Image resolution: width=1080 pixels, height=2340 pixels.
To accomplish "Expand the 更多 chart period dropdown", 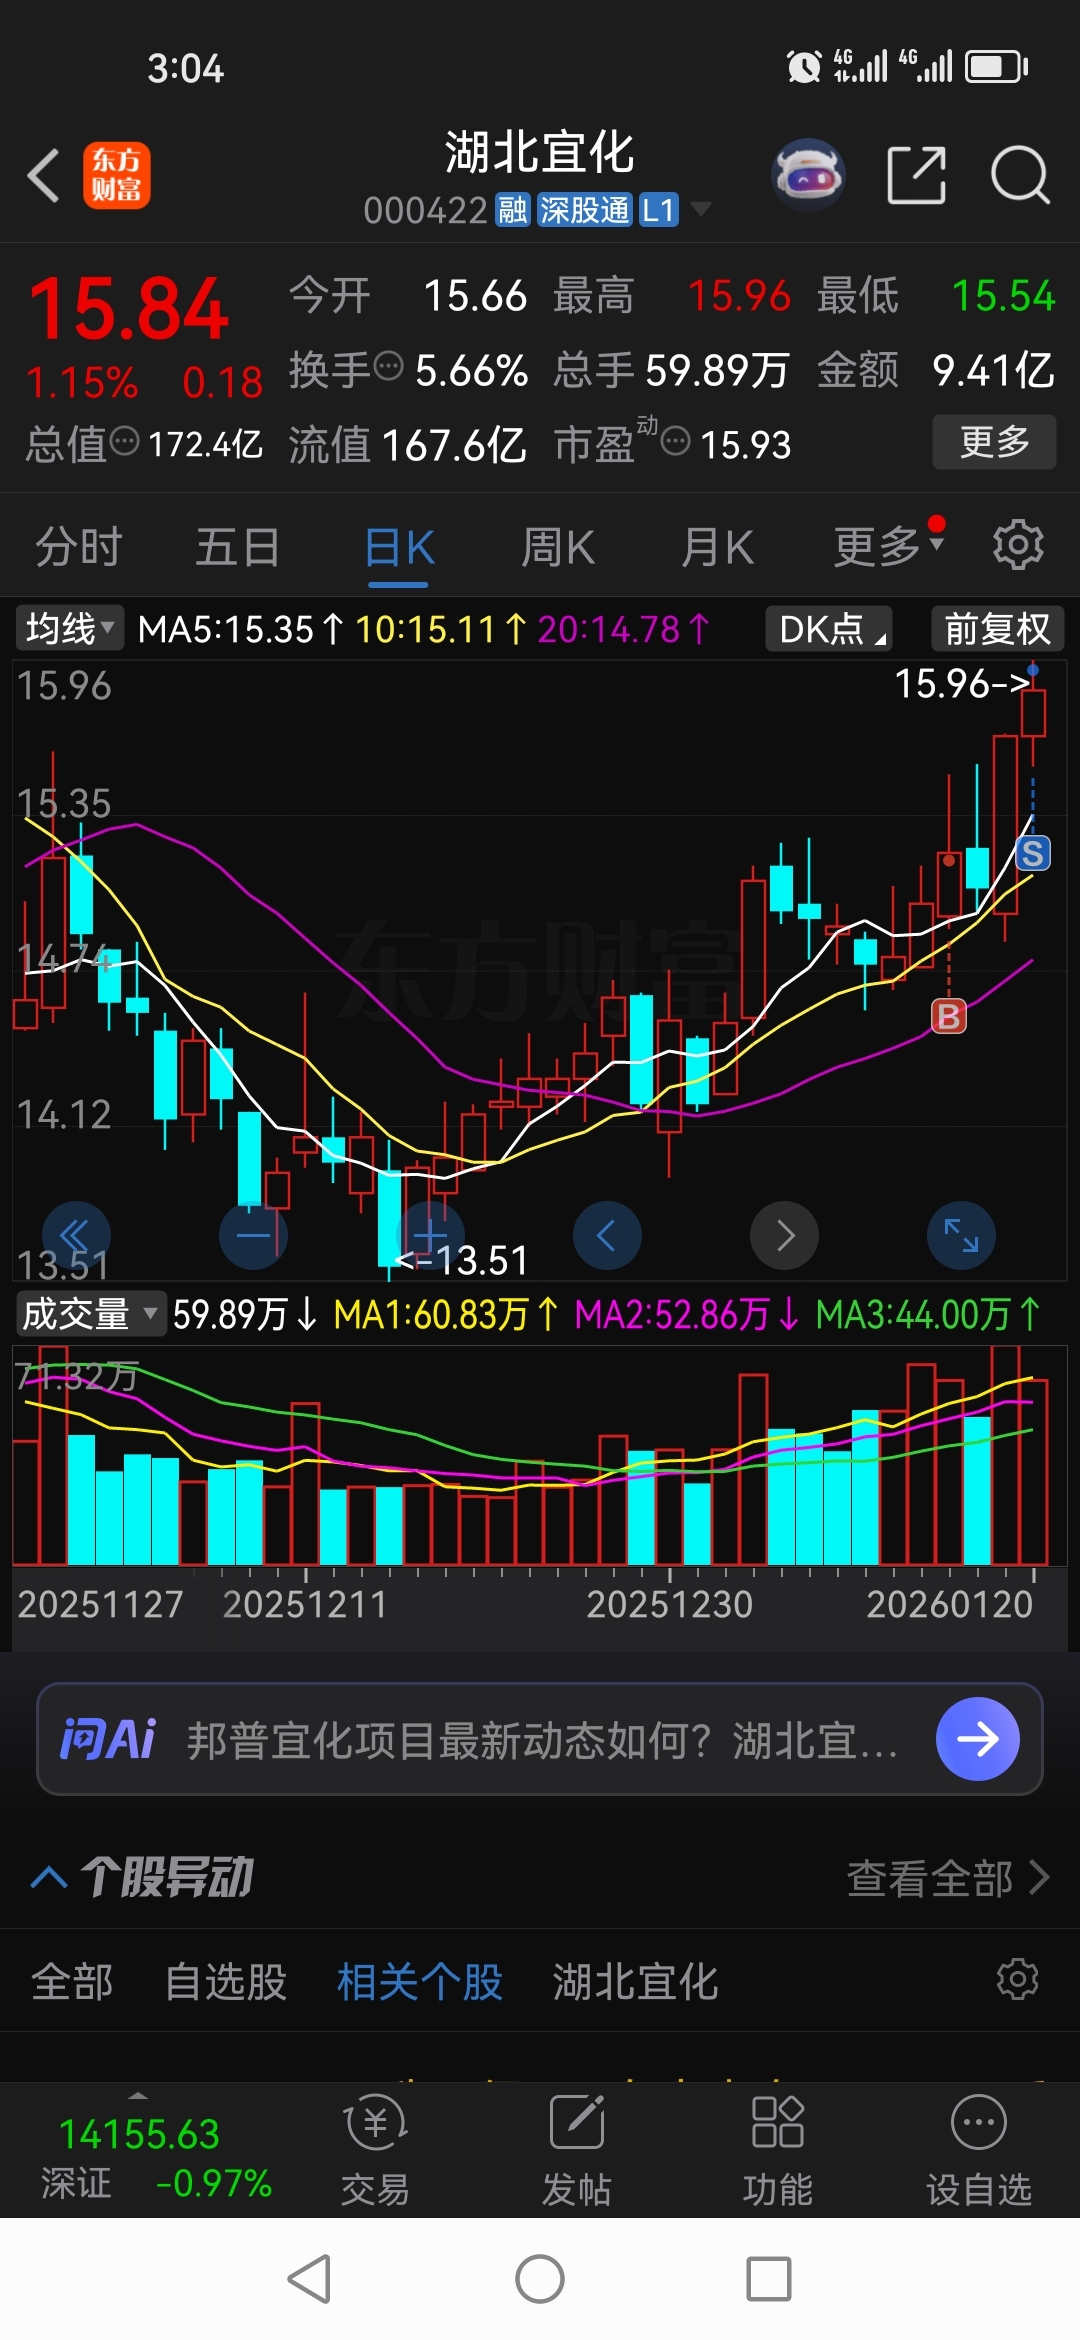I will [x=889, y=546].
